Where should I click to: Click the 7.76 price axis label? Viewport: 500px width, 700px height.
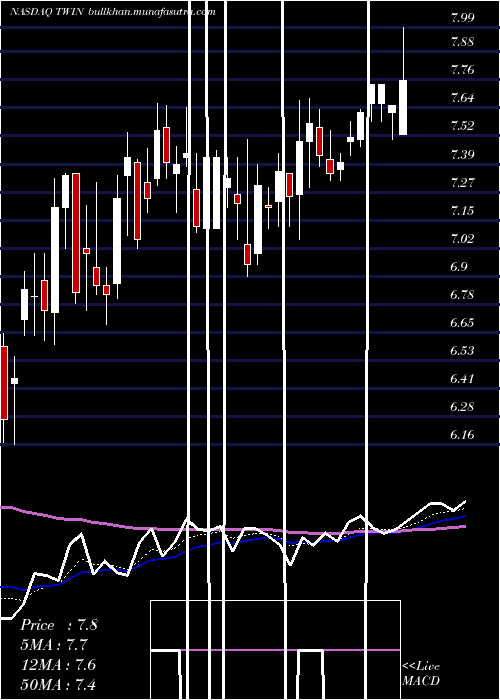tap(462, 70)
